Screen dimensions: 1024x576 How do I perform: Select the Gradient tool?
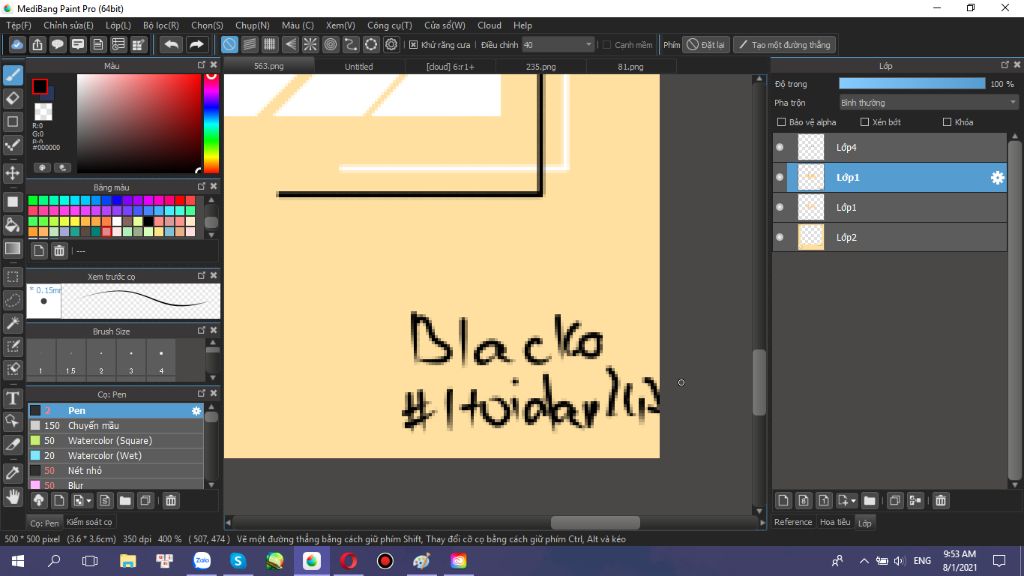(13, 249)
